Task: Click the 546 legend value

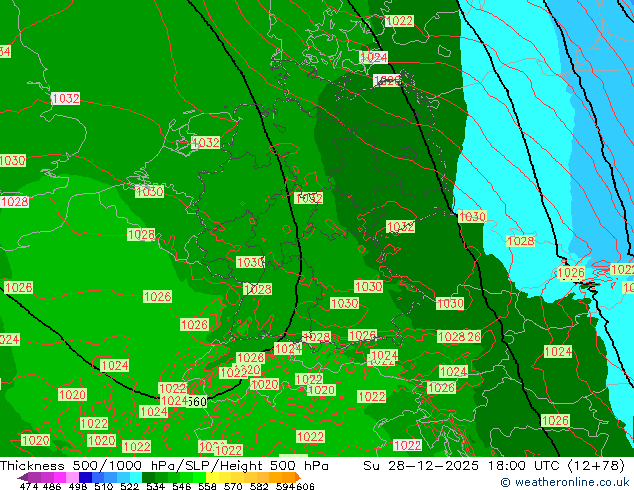Action: click(182, 486)
